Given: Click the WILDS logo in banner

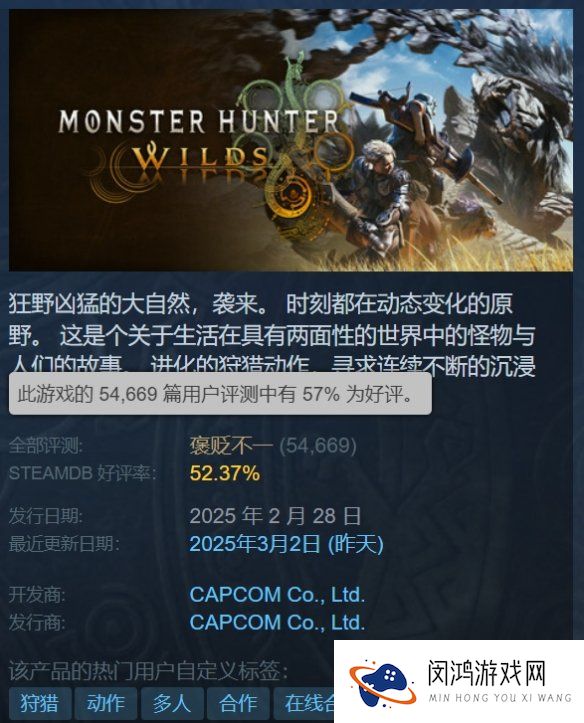Looking at the screenshot, I should (x=201, y=157).
